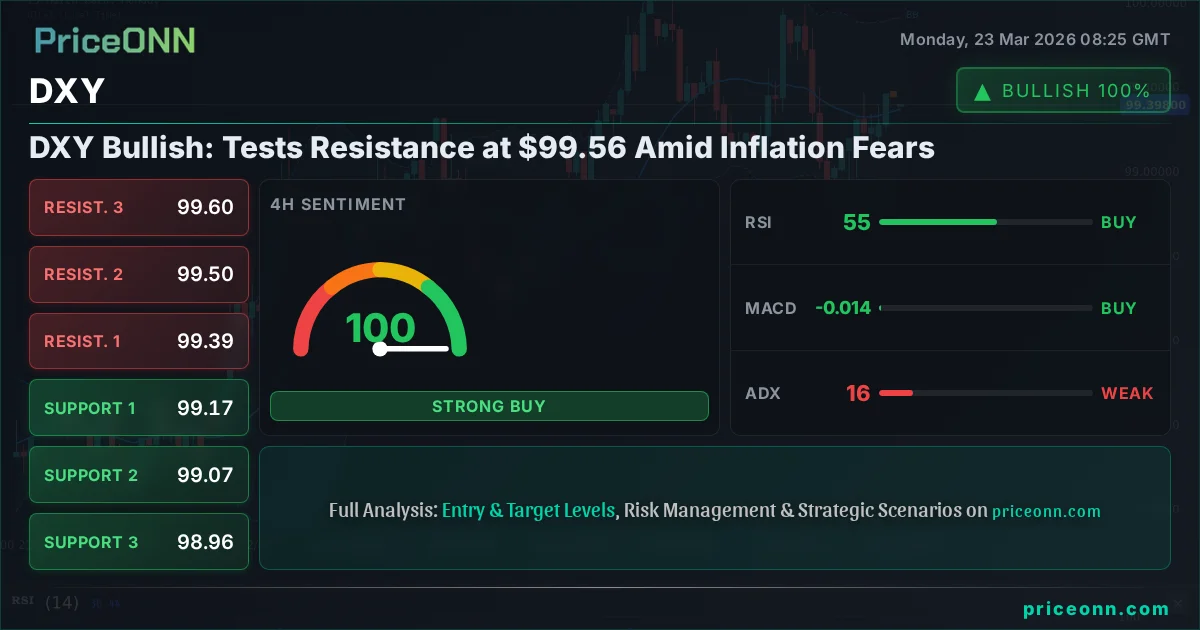Click the ADX strength bar
The width and height of the screenshot is (1200, 630).
(985, 393)
